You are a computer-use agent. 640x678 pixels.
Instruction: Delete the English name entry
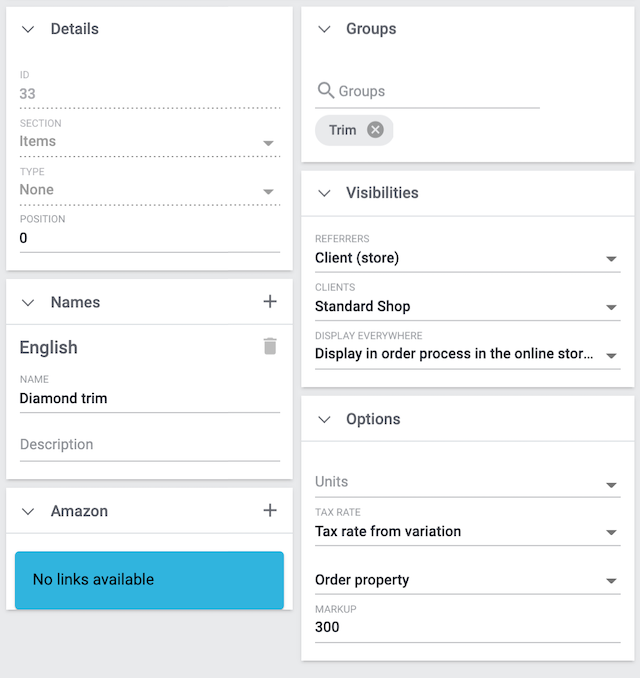click(x=269, y=347)
